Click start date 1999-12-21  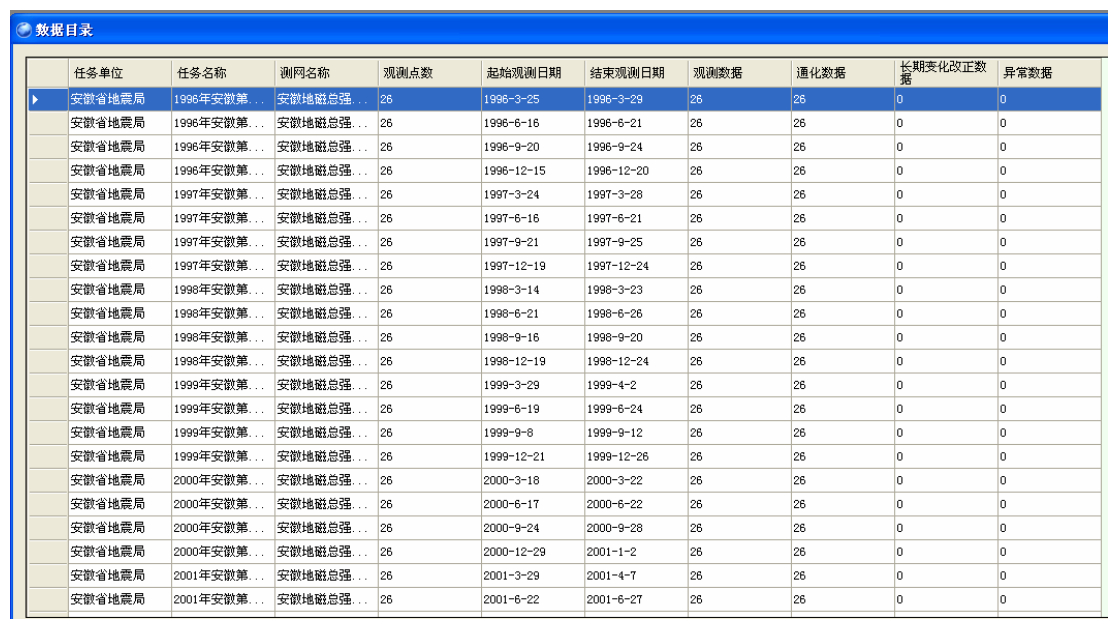[x=533, y=457]
